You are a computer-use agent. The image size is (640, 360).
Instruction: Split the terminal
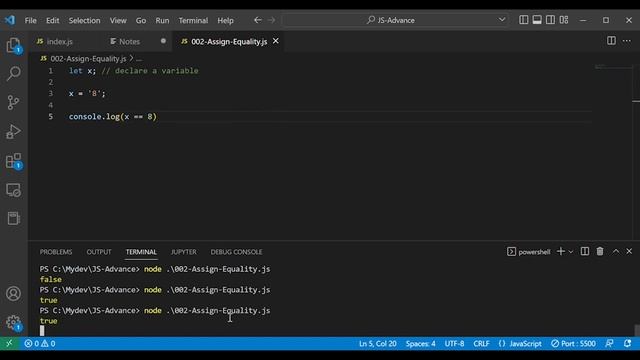[x=585, y=251]
